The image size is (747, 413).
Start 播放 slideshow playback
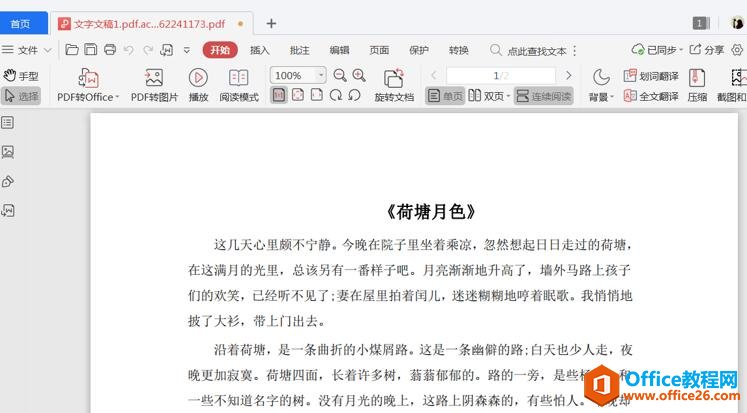coord(198,85)
